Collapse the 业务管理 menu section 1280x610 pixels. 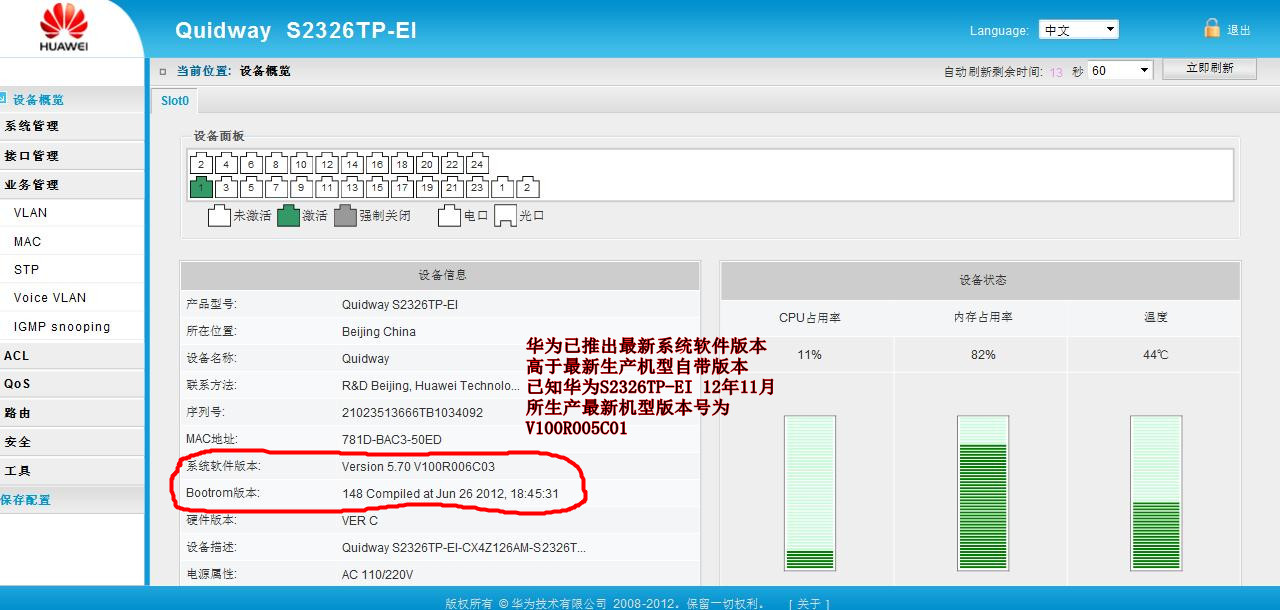(72, 185)
